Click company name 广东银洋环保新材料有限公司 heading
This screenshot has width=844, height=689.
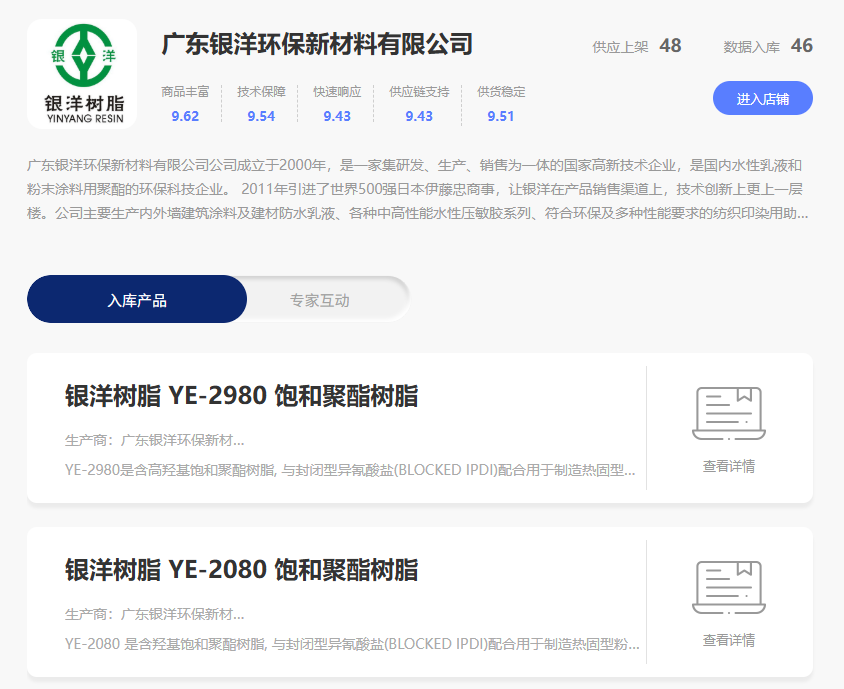pos(316,44)
